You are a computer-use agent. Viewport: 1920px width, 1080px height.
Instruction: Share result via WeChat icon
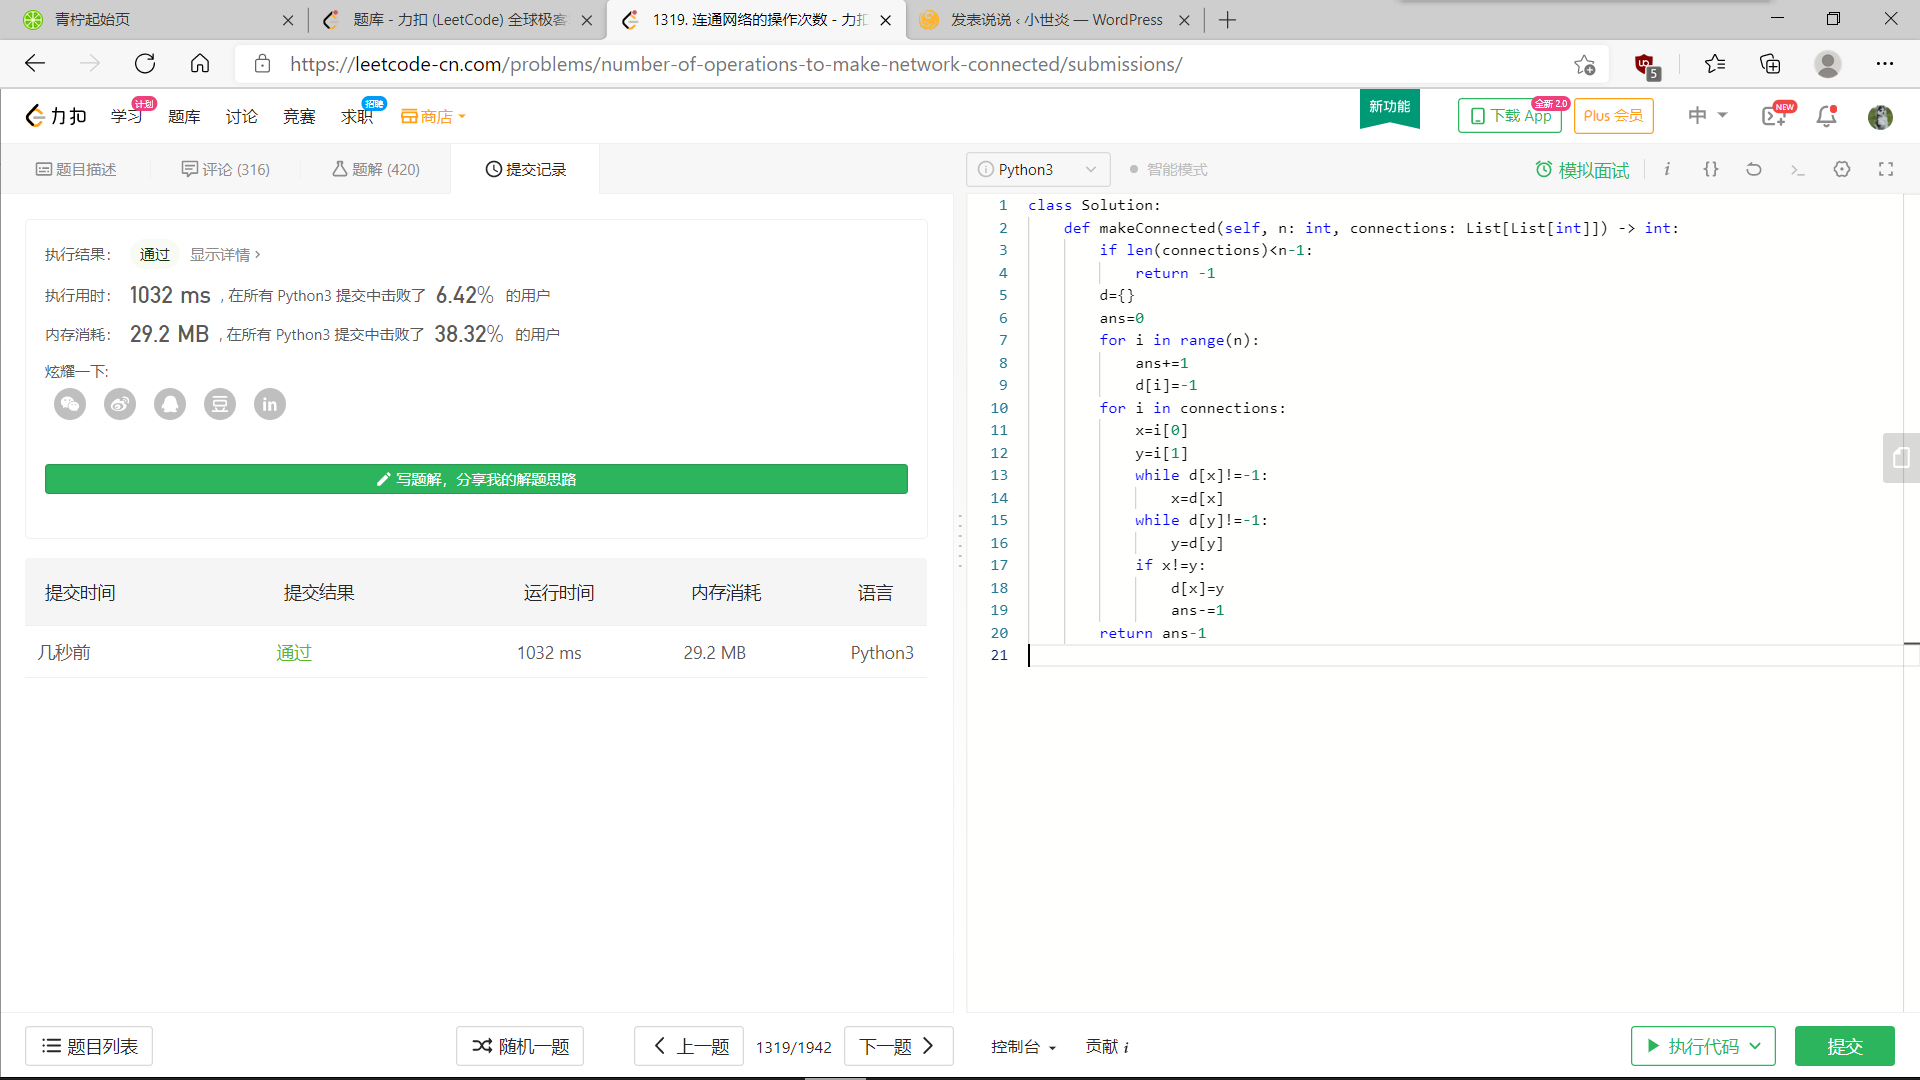tap(70, 404)
